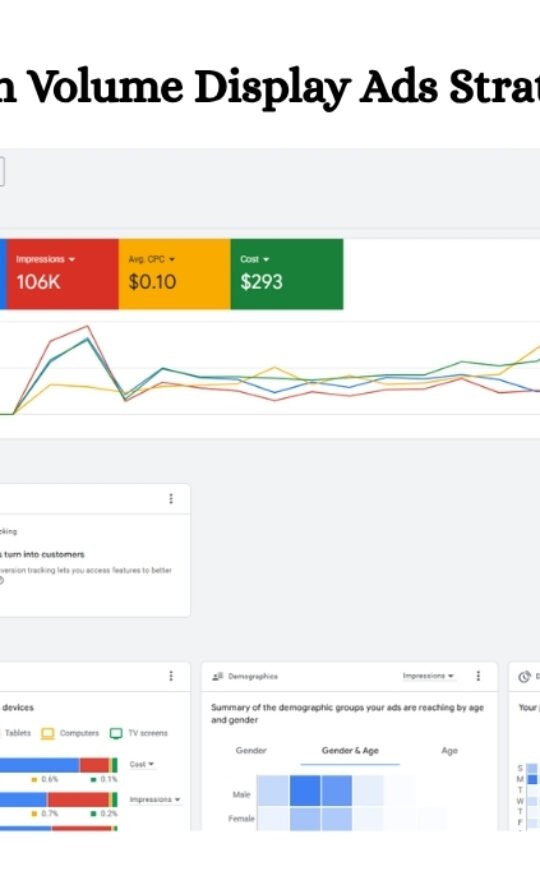Image resolution: width=540 pixels, height=894 pixels.
Task: Open the conversion tracking card's three-dot menu
Action: click(170, 498)
